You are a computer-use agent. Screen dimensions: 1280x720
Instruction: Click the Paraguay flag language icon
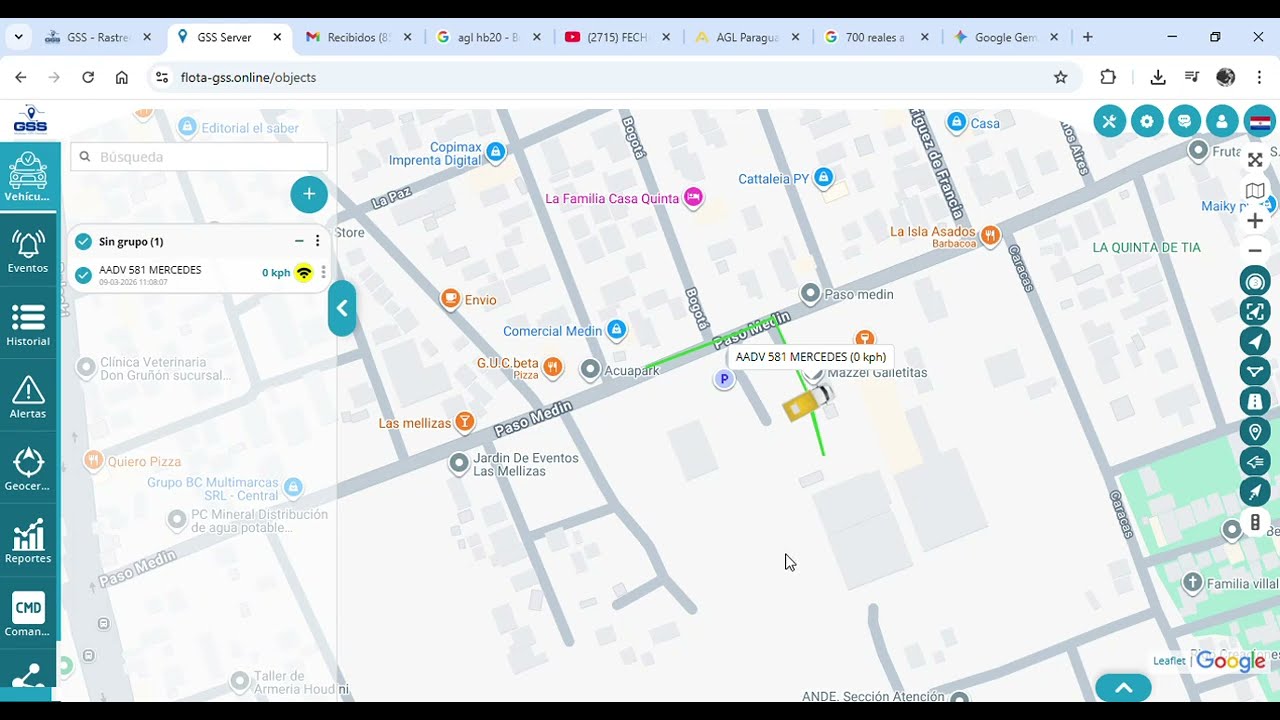point(1260,122)
